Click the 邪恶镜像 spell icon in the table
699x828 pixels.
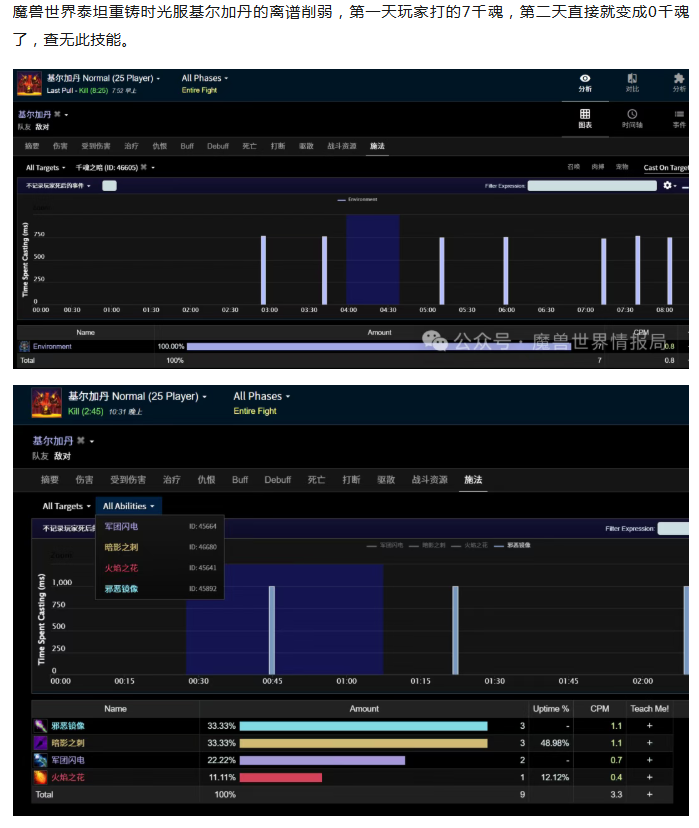coord(41,726)
